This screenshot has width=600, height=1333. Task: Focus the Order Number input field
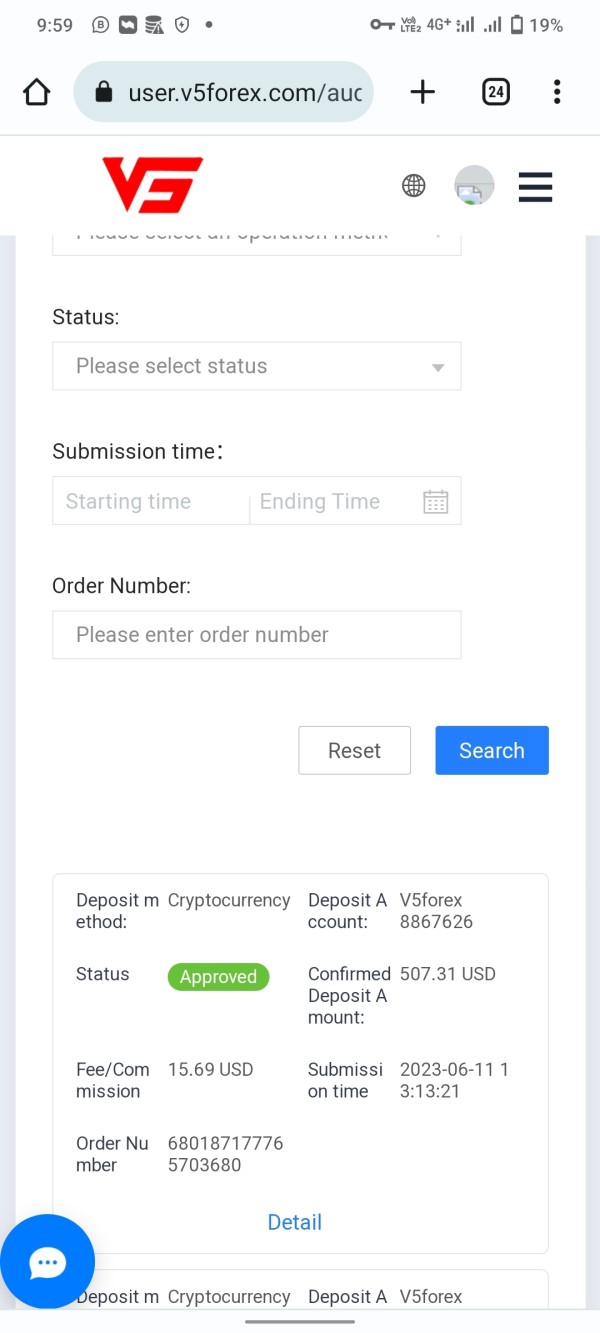click(256, 635)
